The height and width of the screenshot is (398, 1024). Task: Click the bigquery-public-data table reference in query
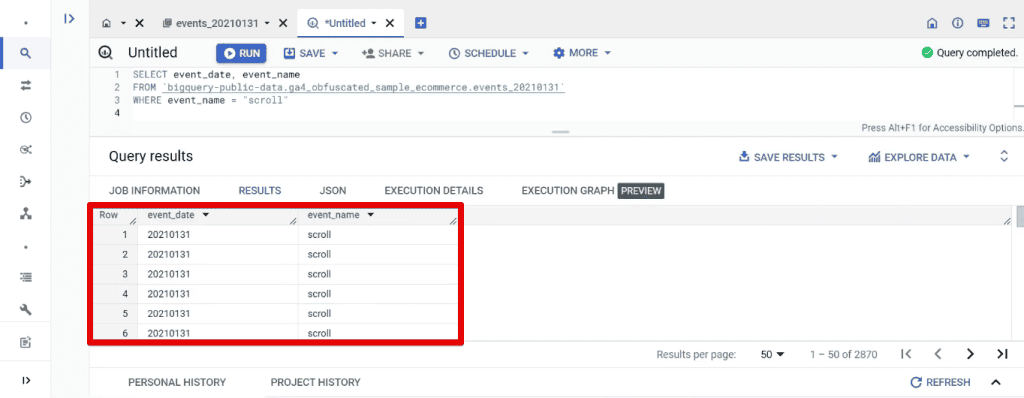[x=363, y=88]
